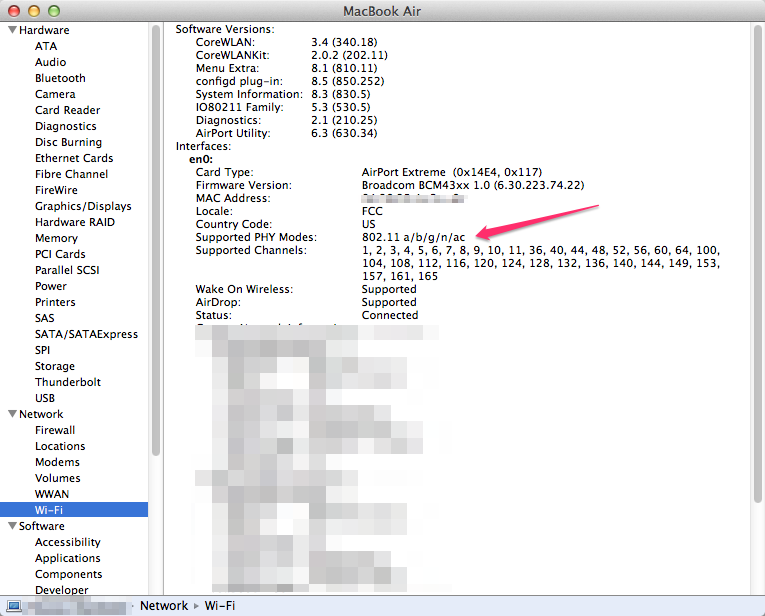Image resolution: width=765 pixels, height=616 pixels.
Task: Select Power in the sidebar
Action: click(51, 286)
